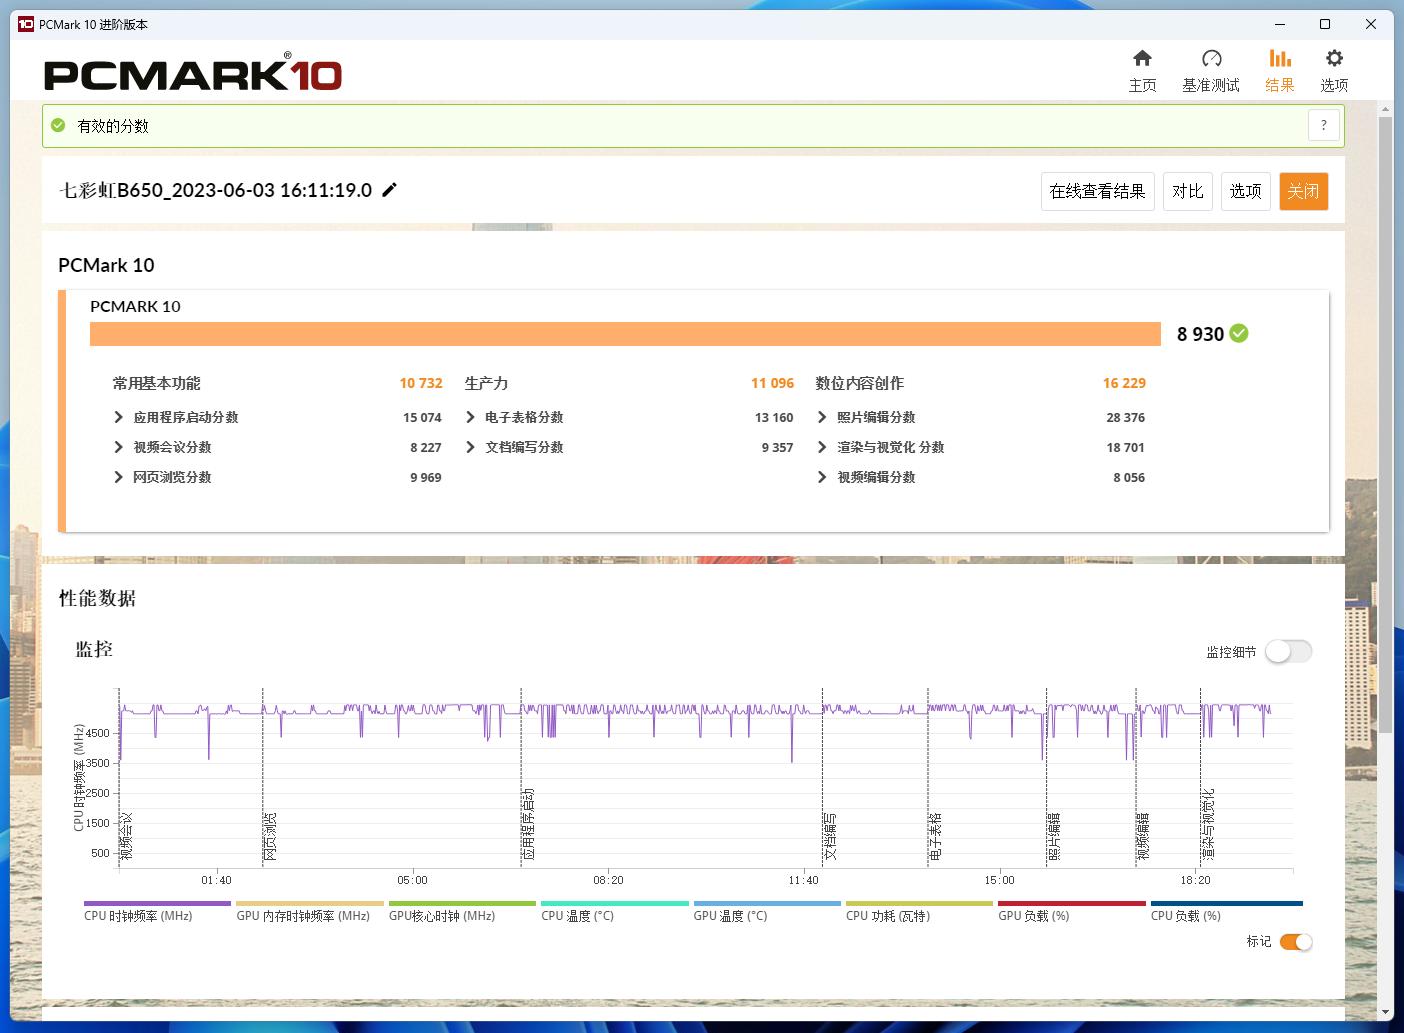Viewport: 1404px width, 1033px height.
Task: Click the question mark help icon
Action: [x=1323, y=126]
